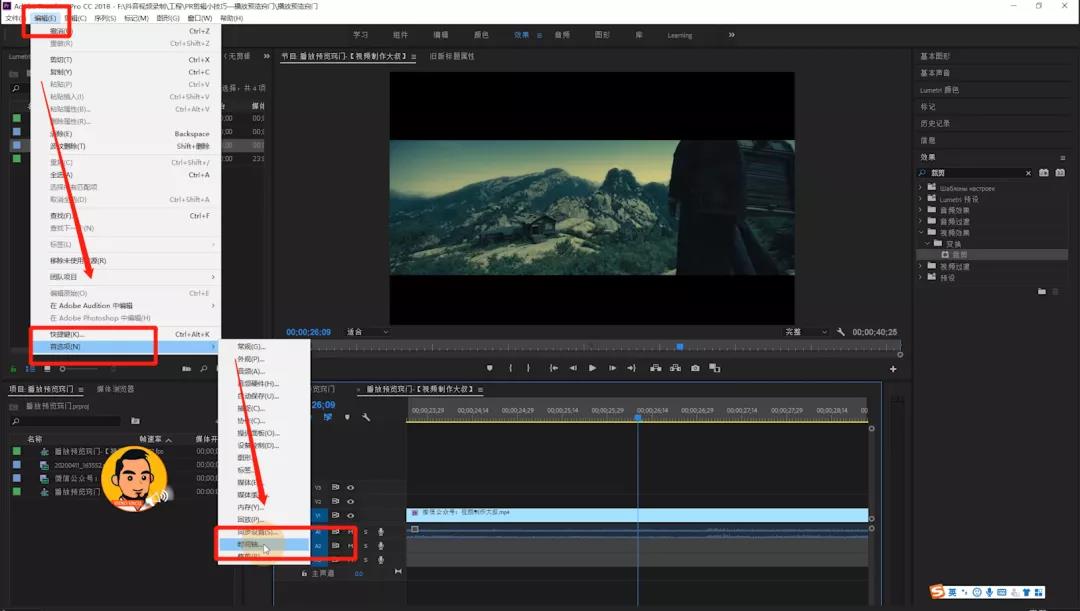
Task: Toggle sync lock on track V3
Action: [335, 488]
